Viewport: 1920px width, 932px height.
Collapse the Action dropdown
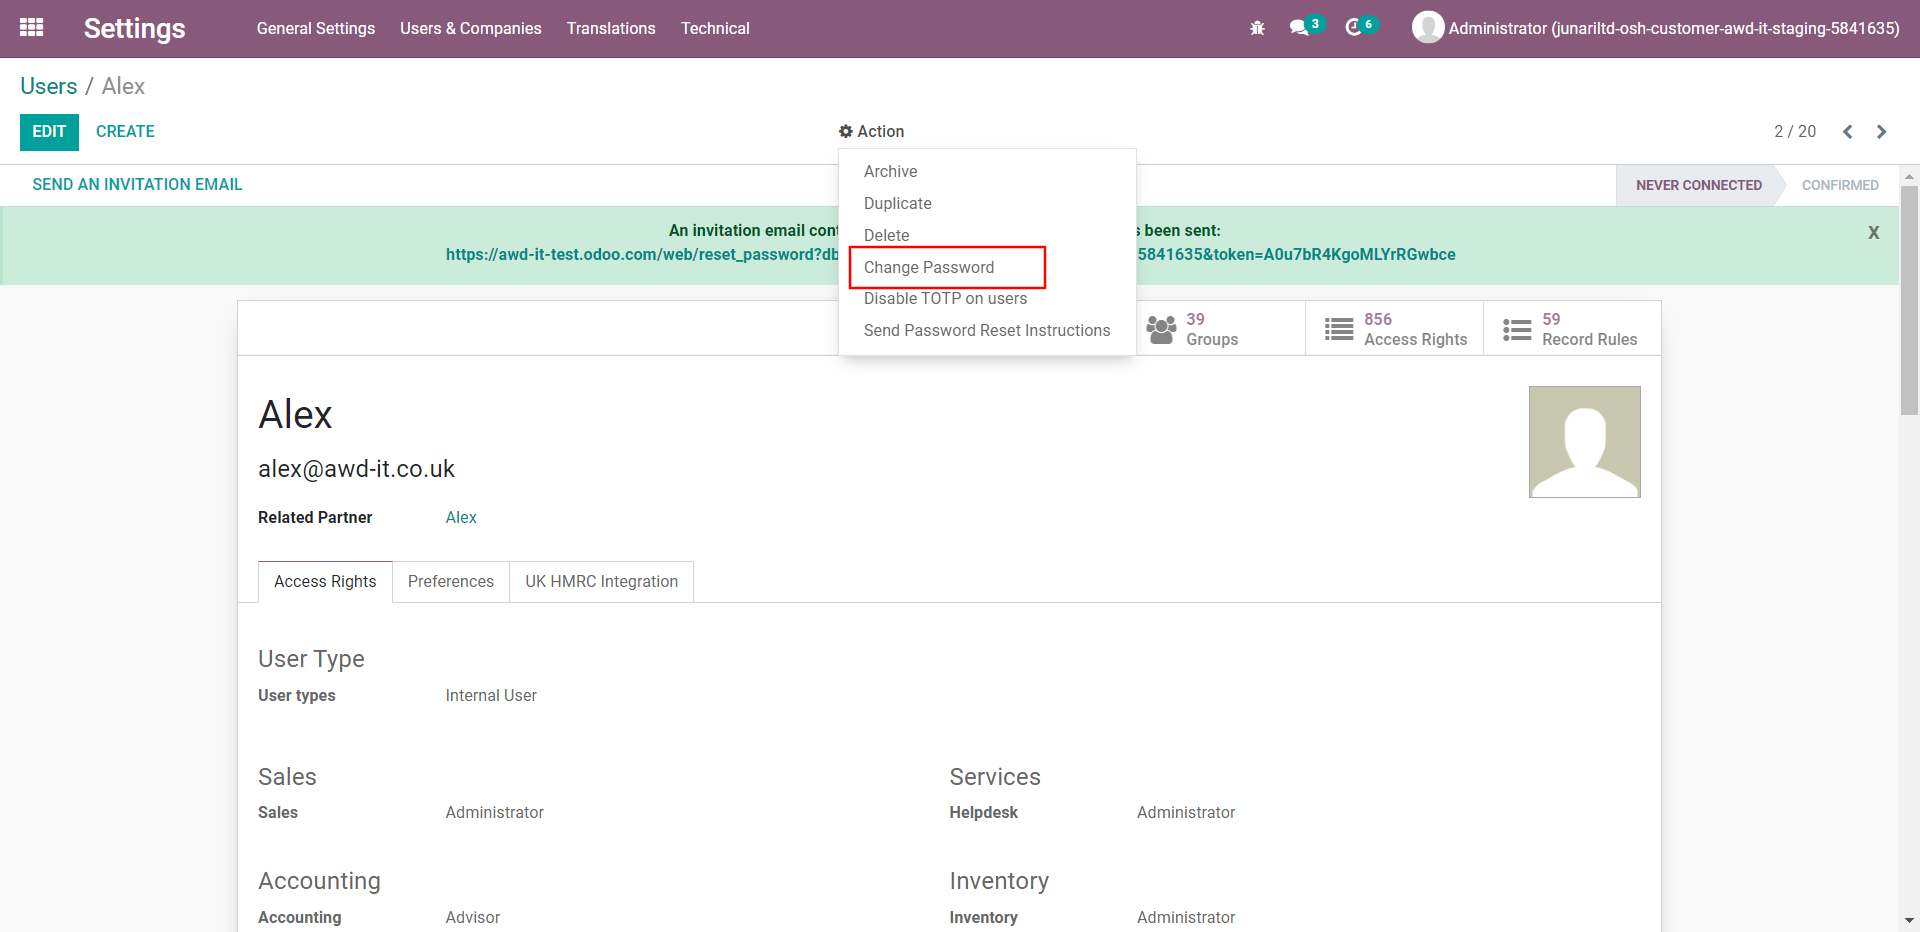coord(871,132)
